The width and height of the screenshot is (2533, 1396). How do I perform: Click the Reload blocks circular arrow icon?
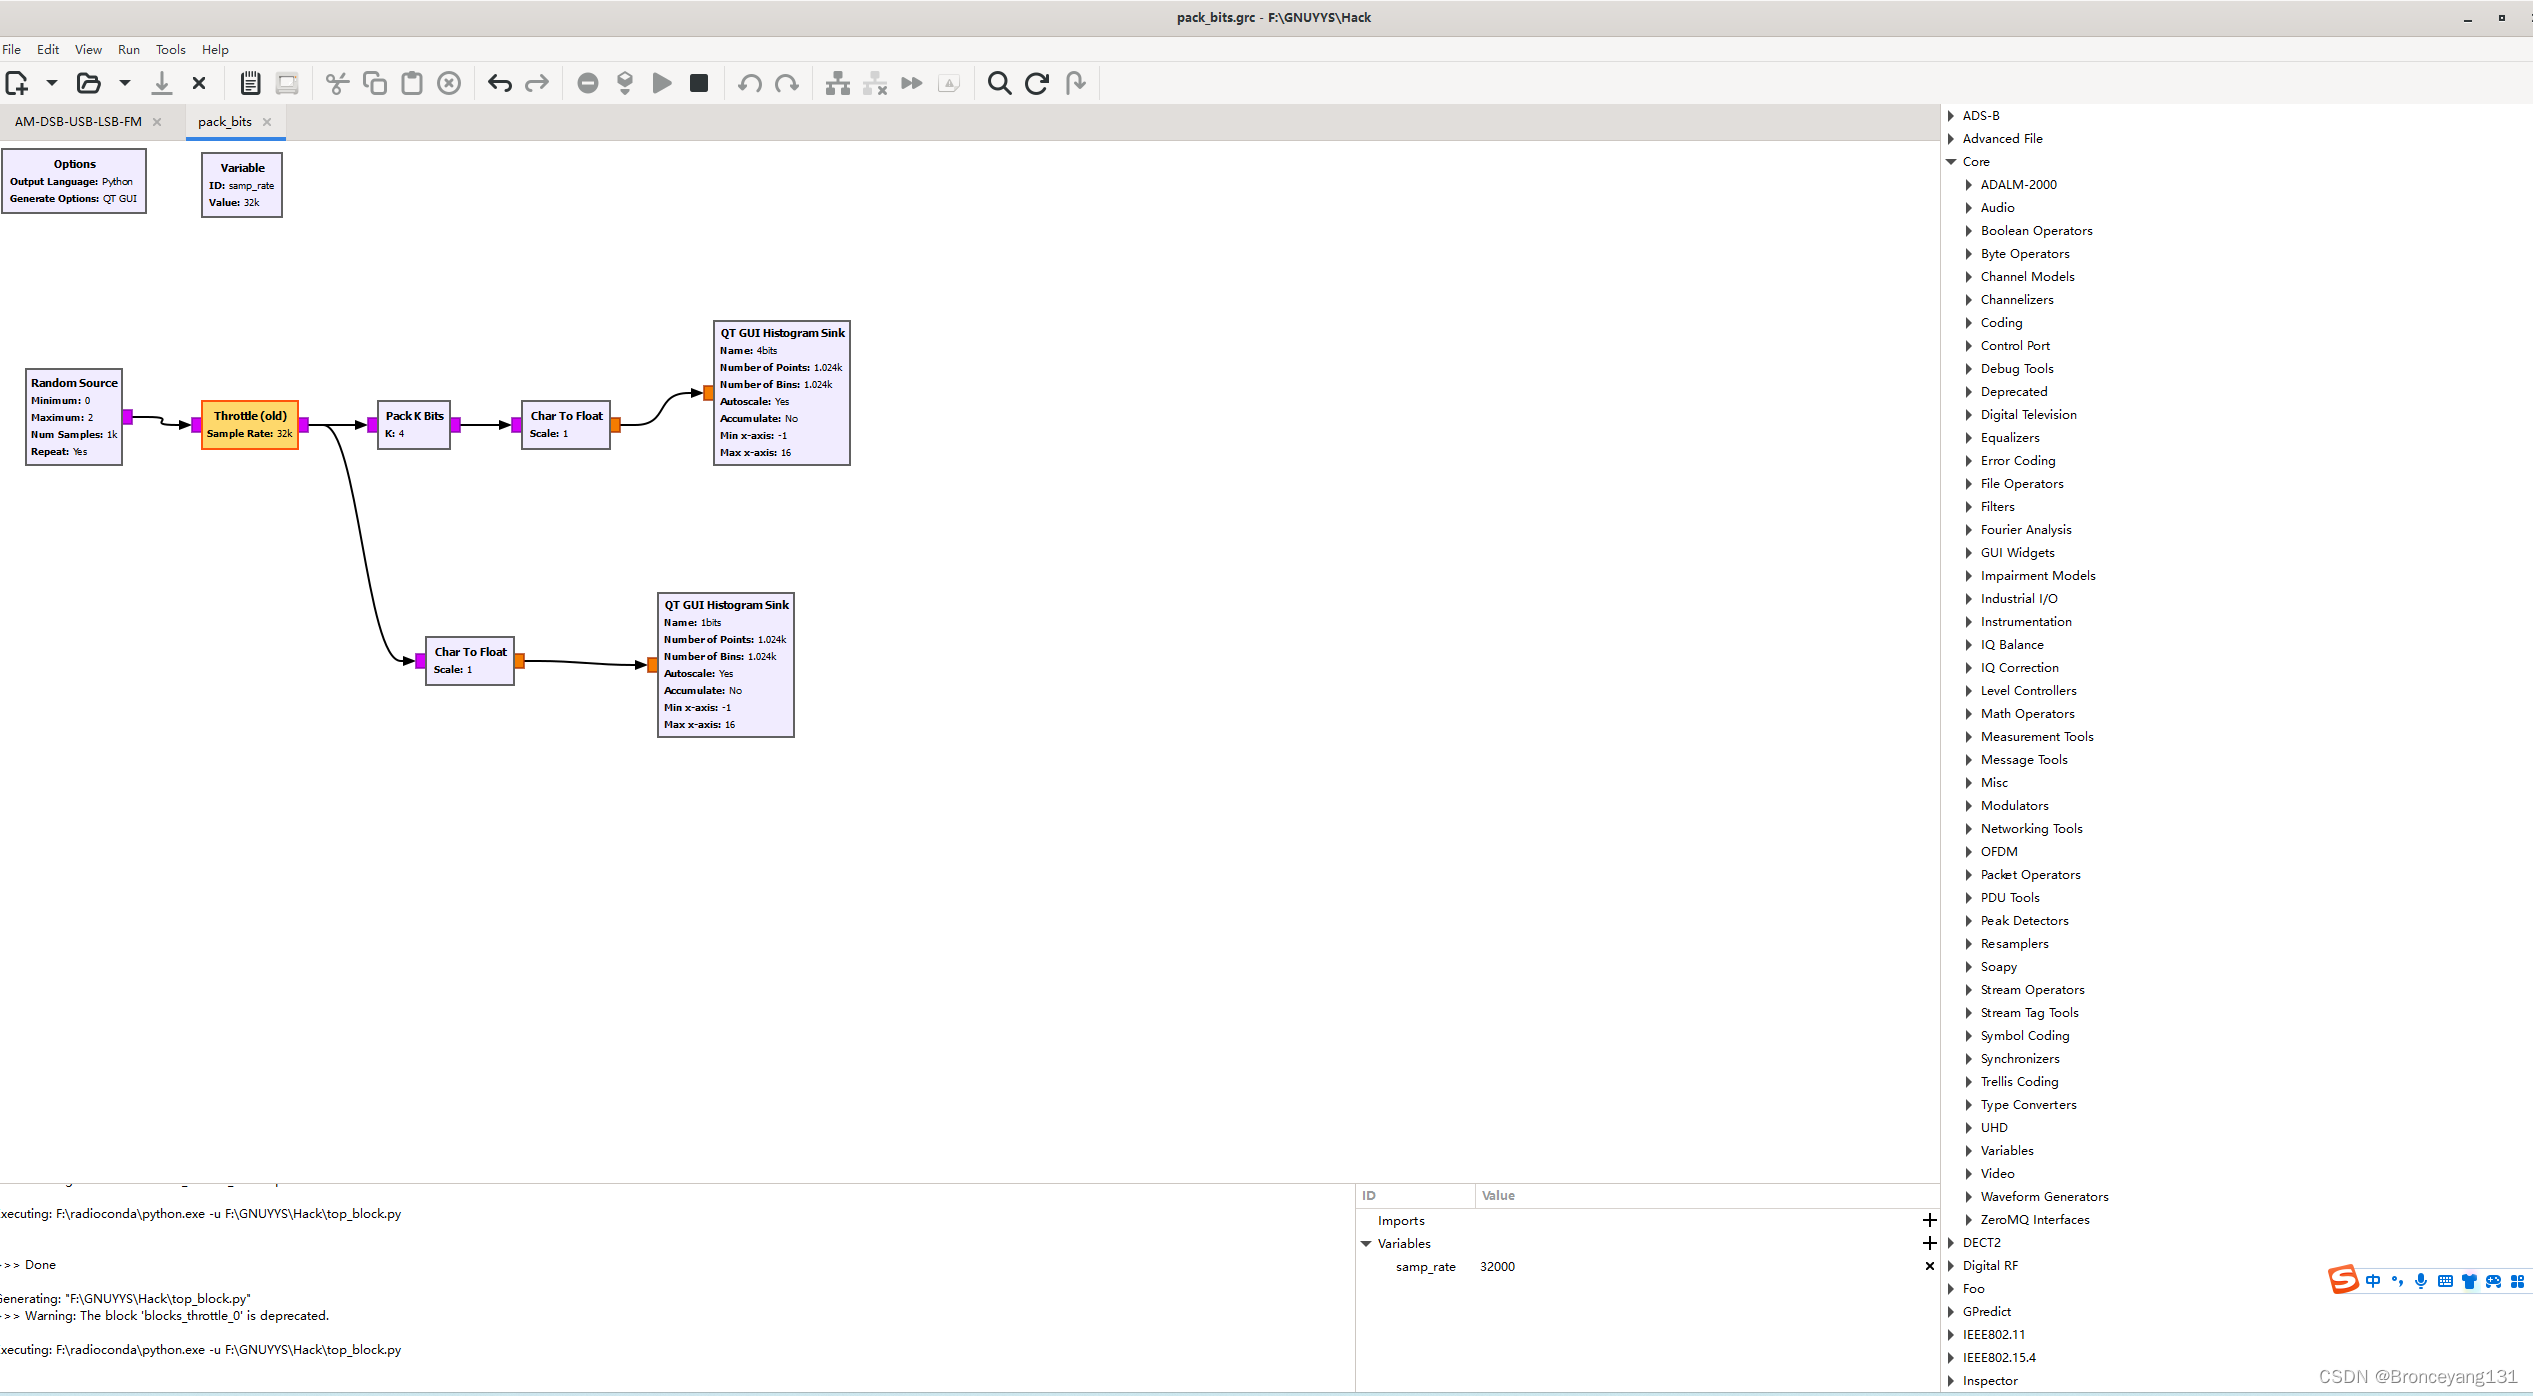coord(1037,83)
